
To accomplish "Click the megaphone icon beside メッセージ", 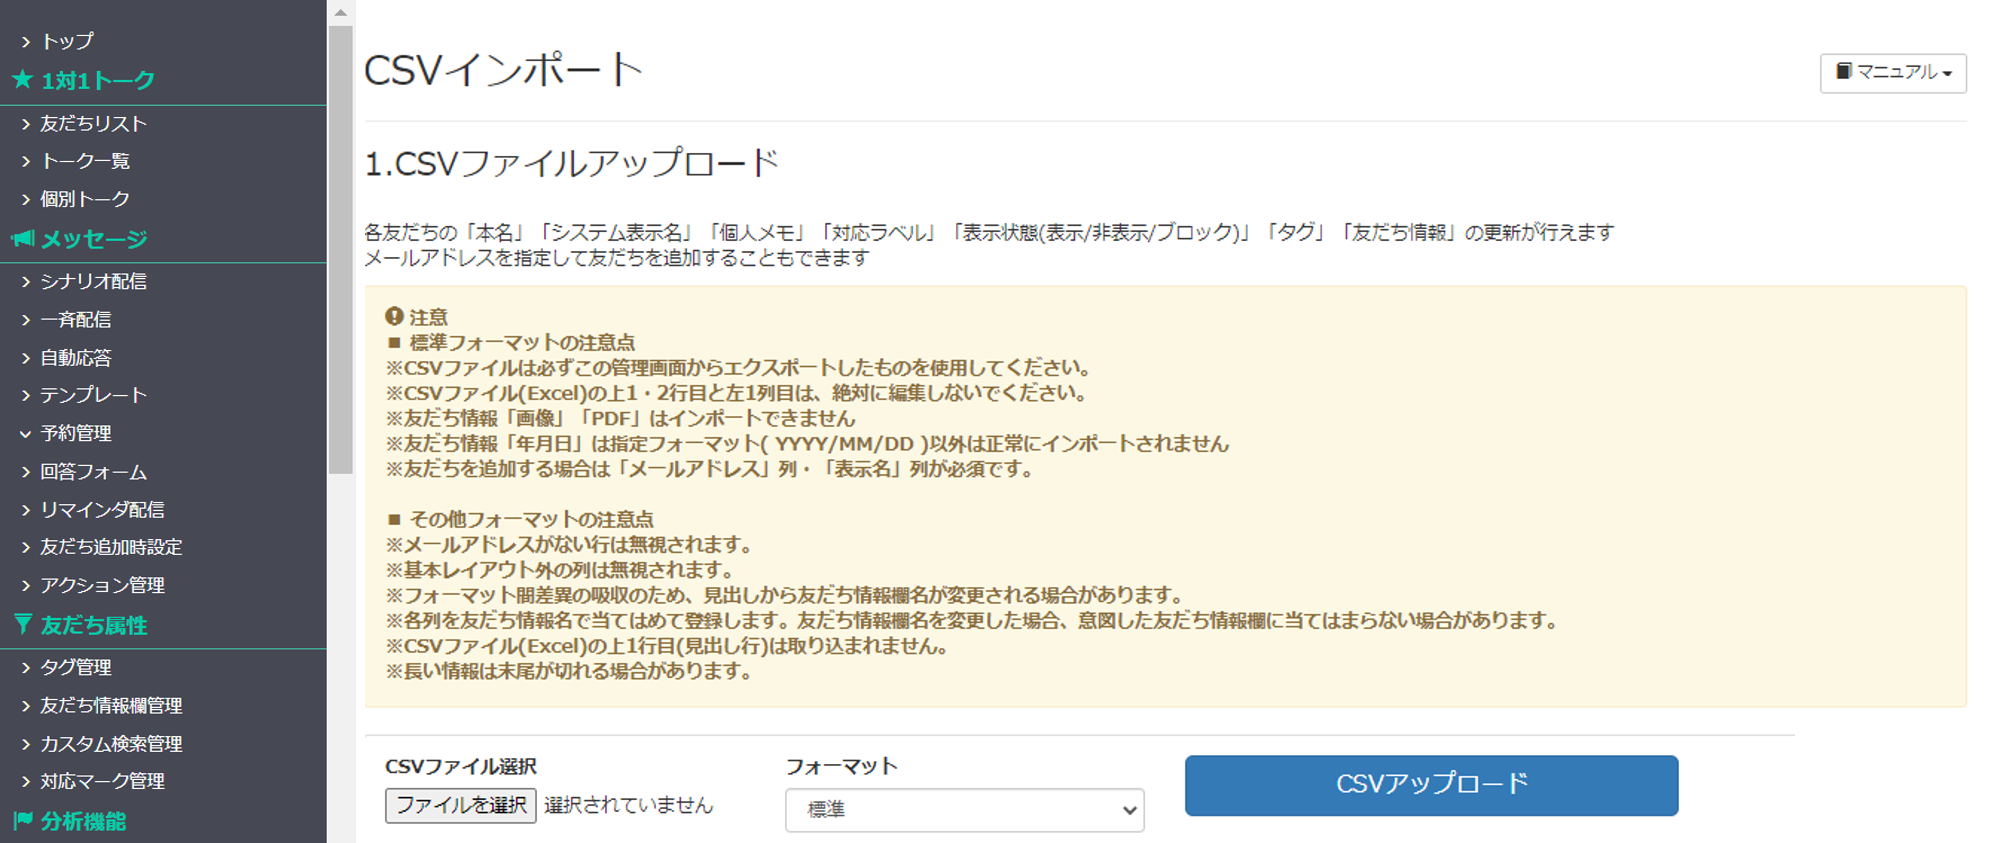I will (22, 239).
